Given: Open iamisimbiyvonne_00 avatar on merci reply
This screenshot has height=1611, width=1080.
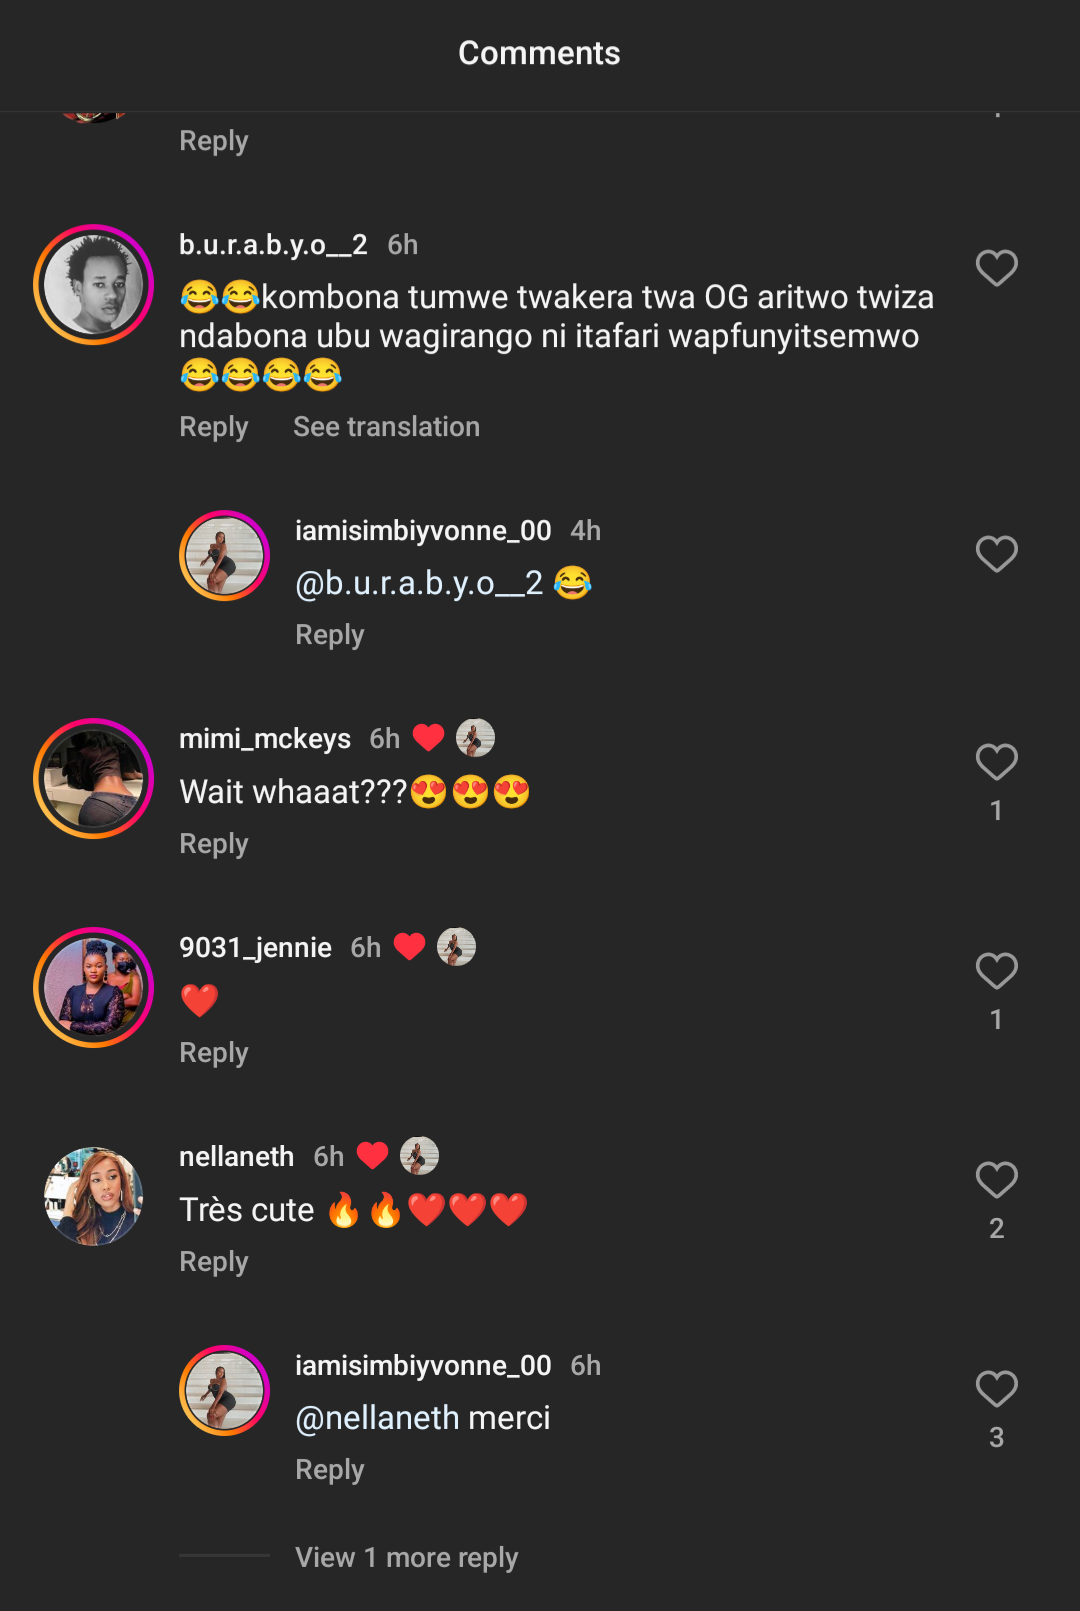Looking at the screenshot, I should click(x=224, y=1391).
